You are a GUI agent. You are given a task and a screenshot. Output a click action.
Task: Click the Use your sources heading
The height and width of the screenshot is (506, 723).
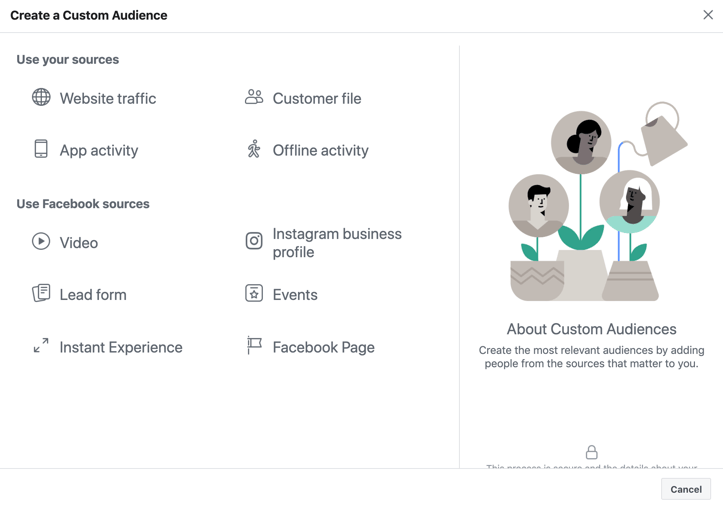(x=68, y=60)
